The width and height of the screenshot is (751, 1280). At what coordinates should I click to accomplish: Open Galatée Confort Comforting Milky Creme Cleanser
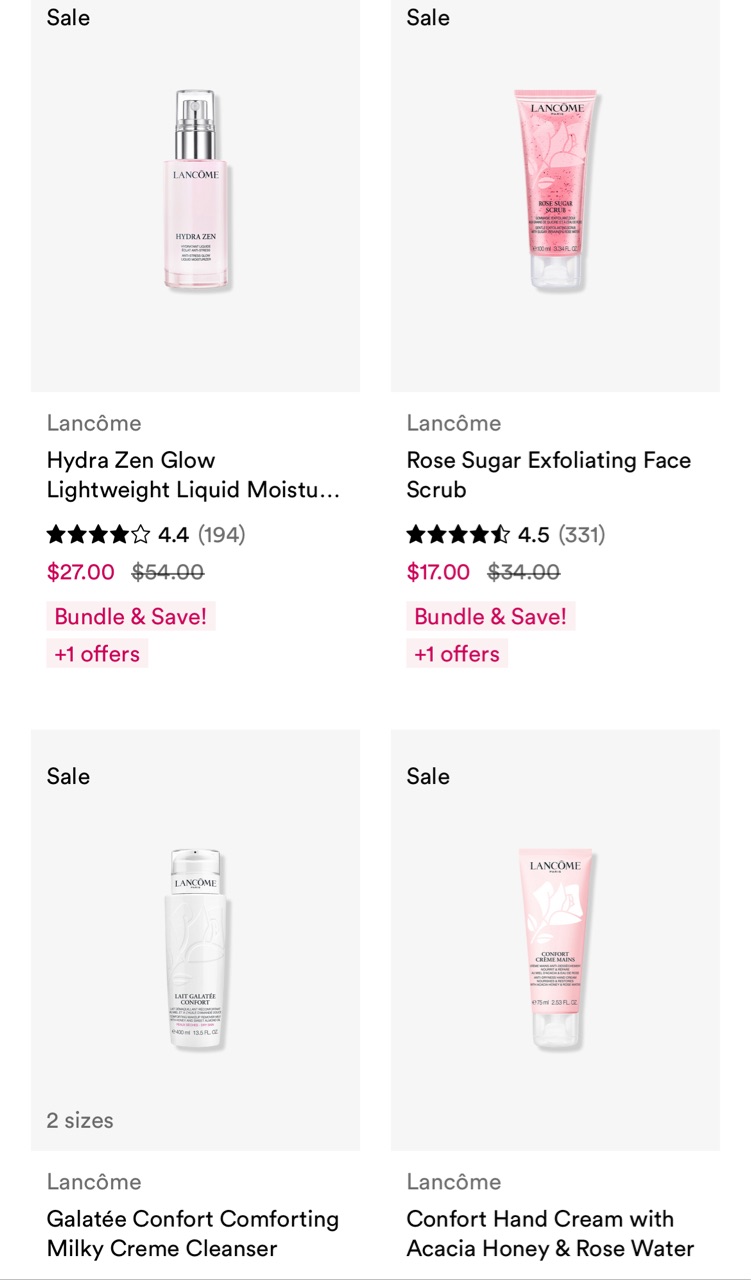click(192, 1233)
